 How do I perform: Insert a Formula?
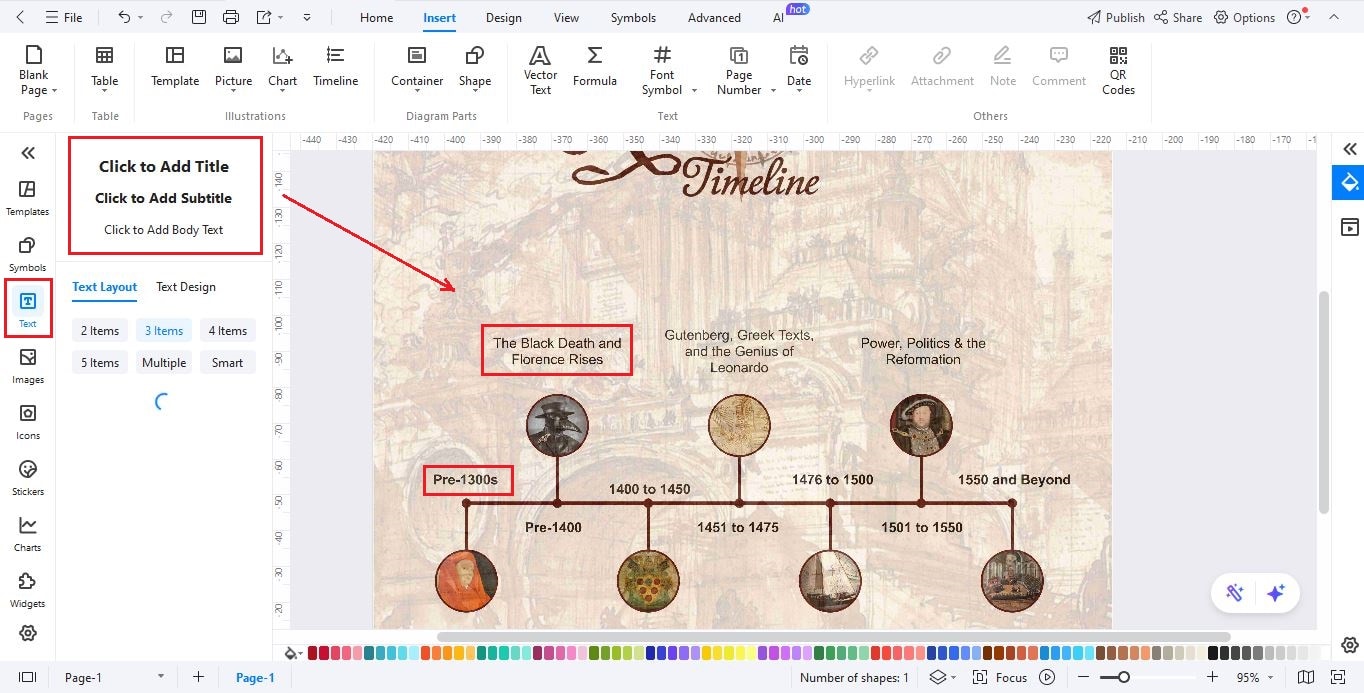(594, 67)
